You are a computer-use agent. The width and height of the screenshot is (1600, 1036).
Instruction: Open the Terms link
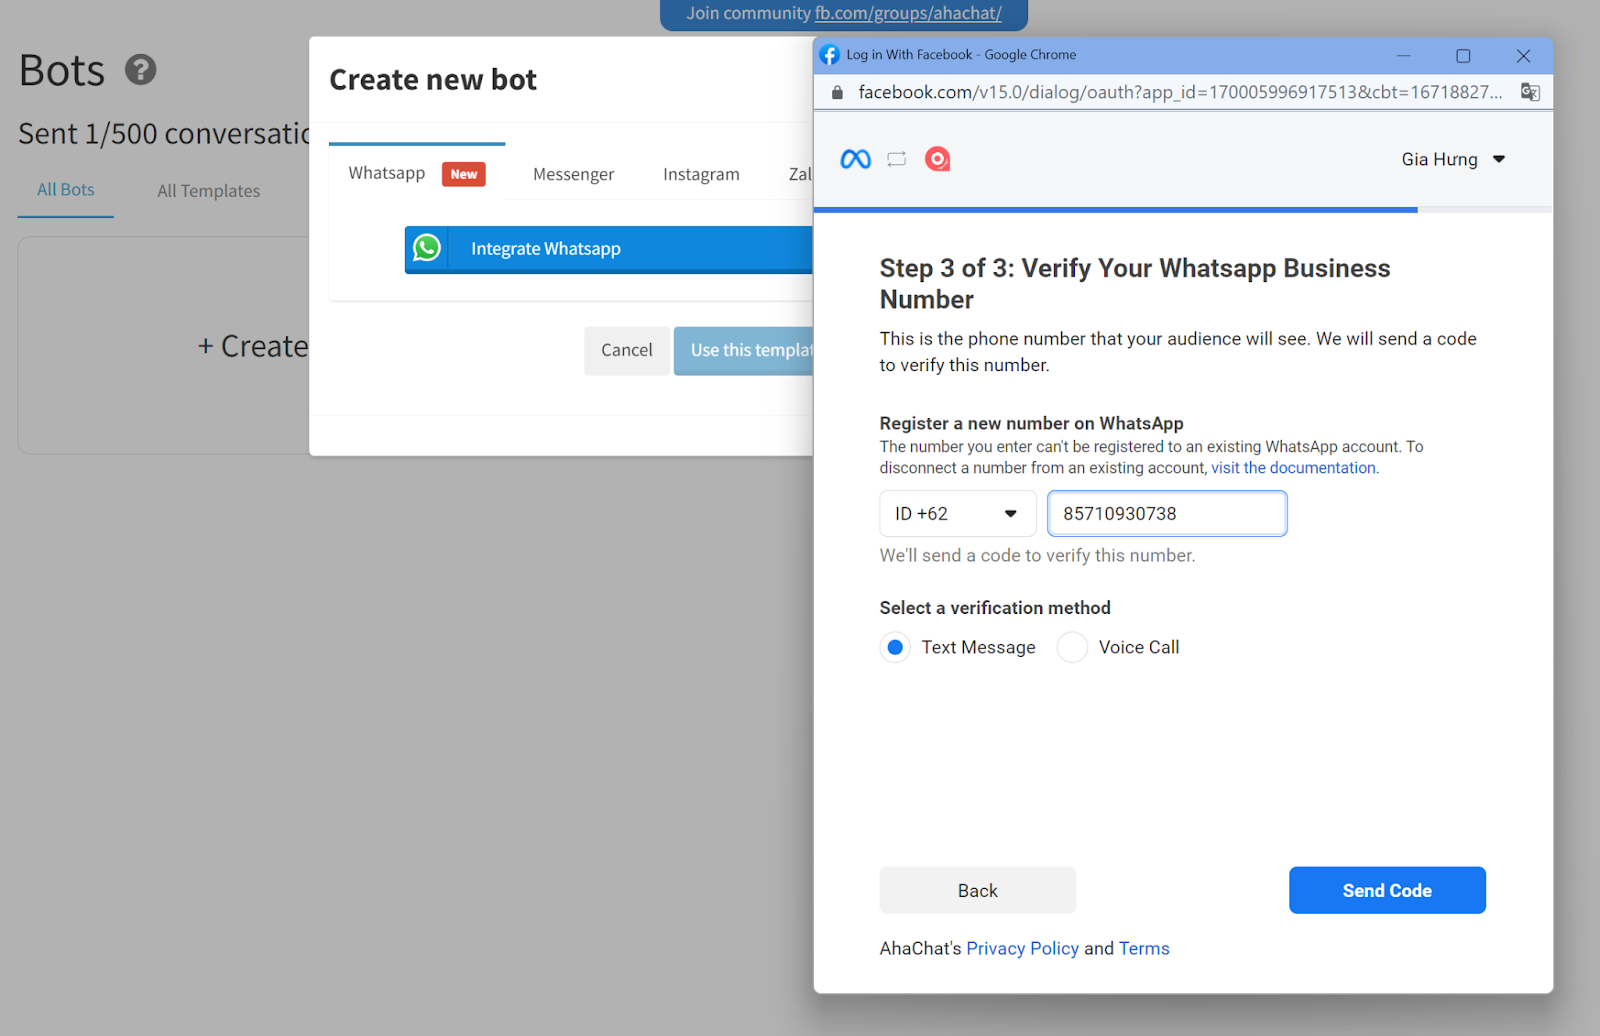click(1144, 948)
